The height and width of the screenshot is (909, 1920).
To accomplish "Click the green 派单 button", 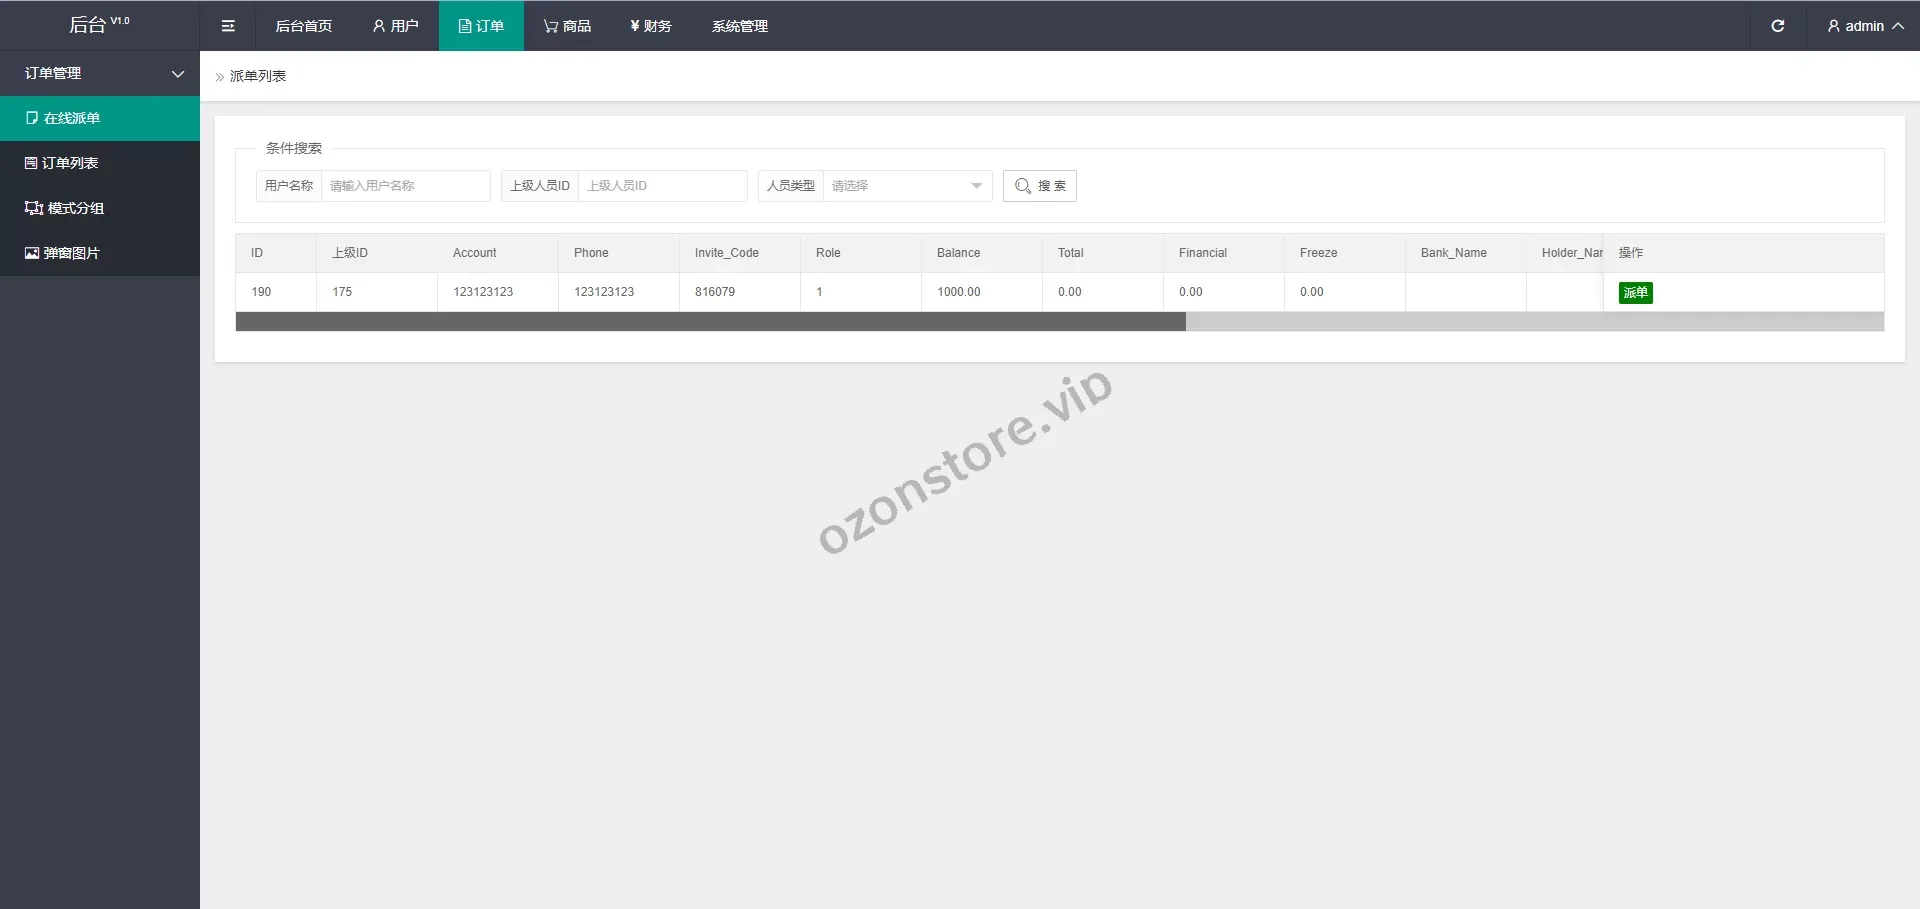I will [1635, 293].
